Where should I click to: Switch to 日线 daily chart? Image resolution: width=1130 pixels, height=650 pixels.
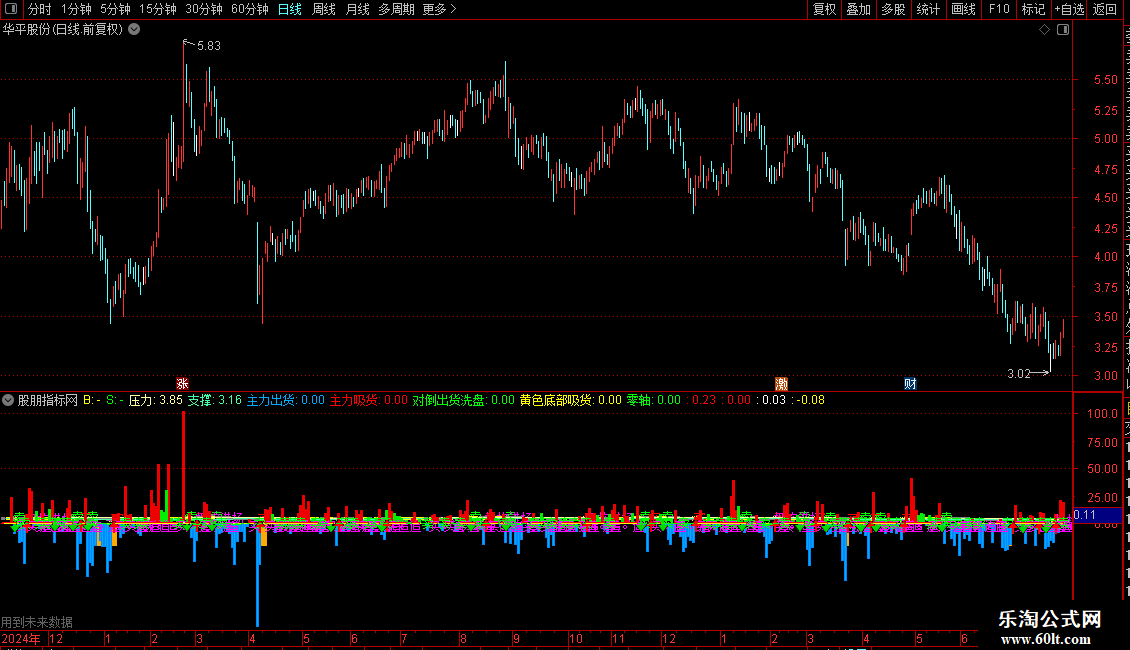coord(290,9)
